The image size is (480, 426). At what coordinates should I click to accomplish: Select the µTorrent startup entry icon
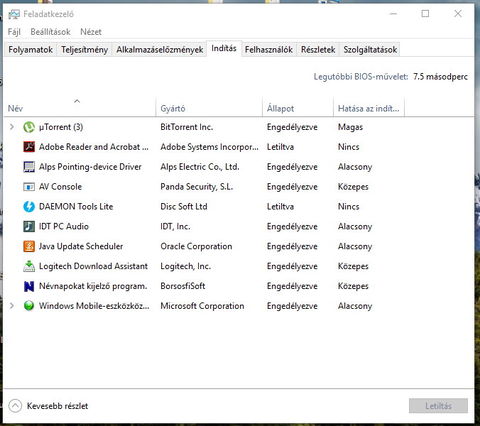click(x=29, y=127)
